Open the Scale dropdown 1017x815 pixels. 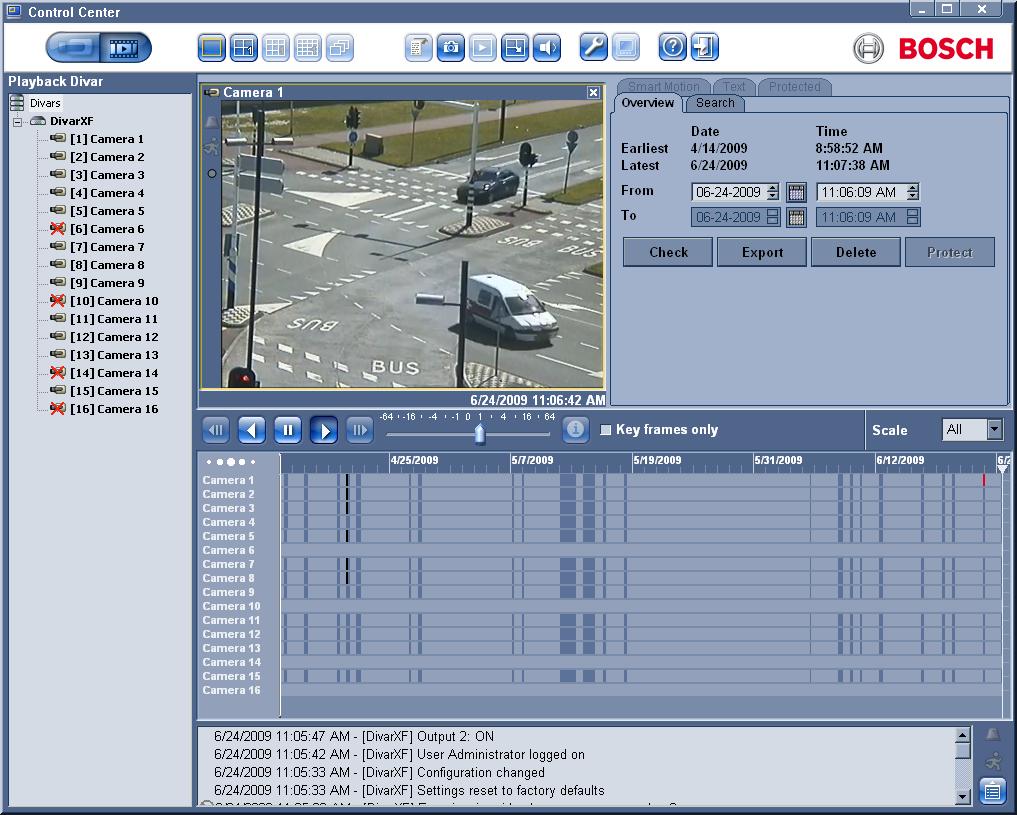pos(994,429)
